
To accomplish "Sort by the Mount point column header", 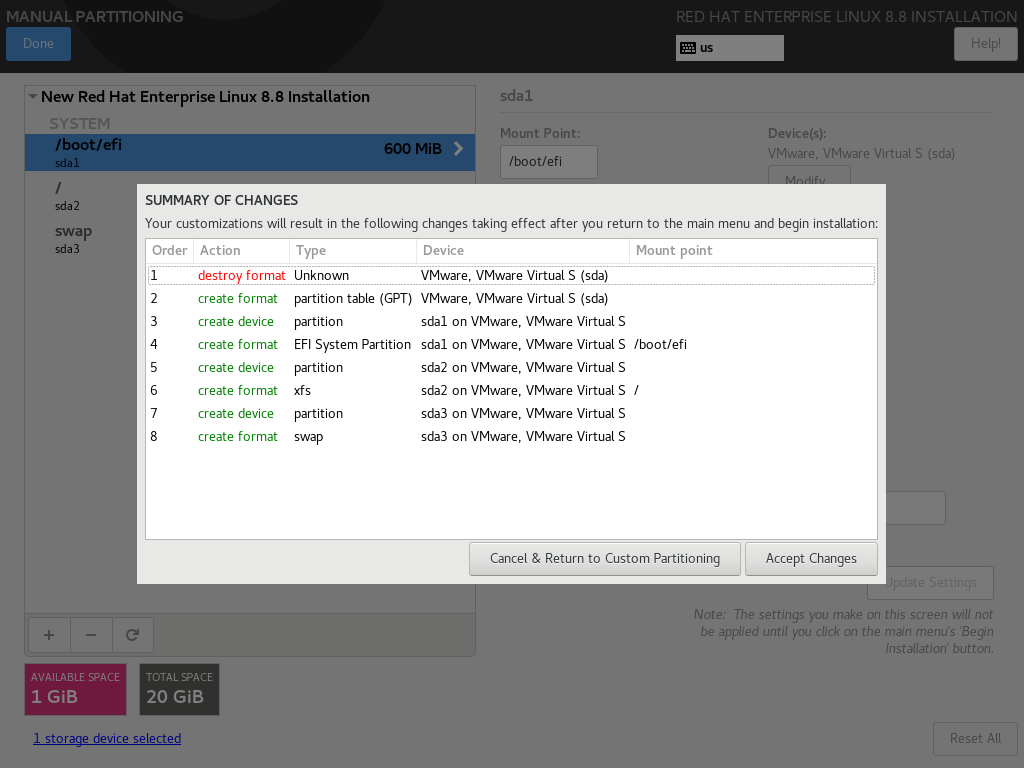I will 753,251.
